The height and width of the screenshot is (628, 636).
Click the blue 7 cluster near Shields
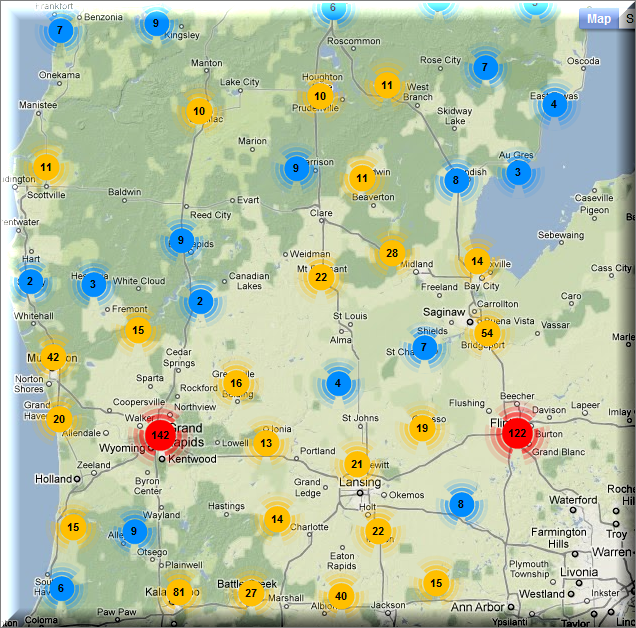coord(424,347)
